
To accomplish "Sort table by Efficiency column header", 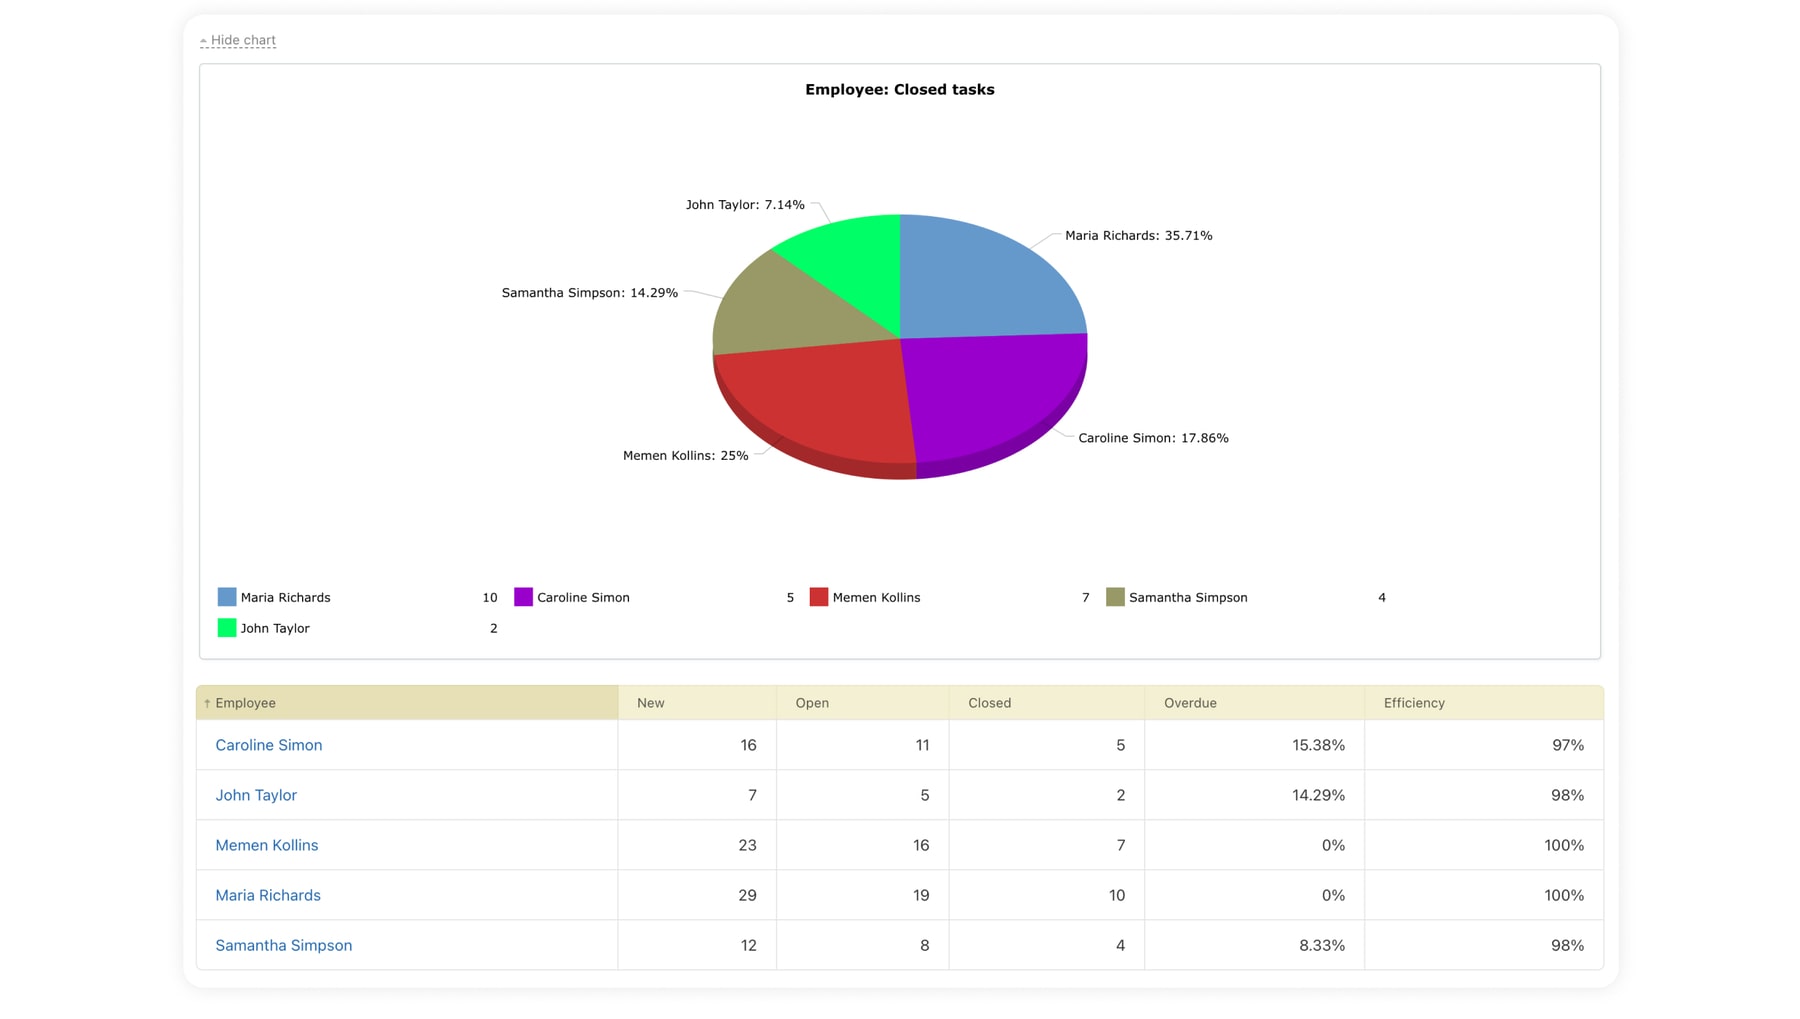I will coord(1414,703).
